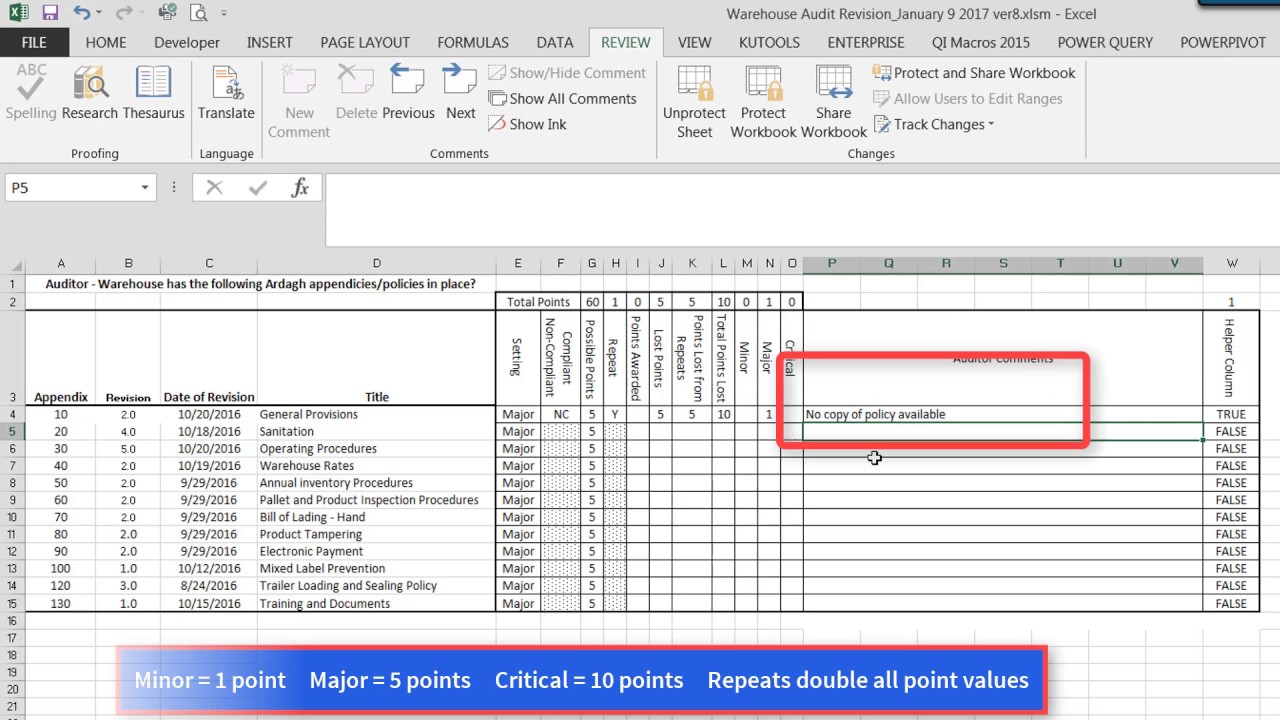Image resolution: width=1280 pixels, height=720 pixels.
Task: Select the 'Sanitation' title cell
Action: point(376,431)
